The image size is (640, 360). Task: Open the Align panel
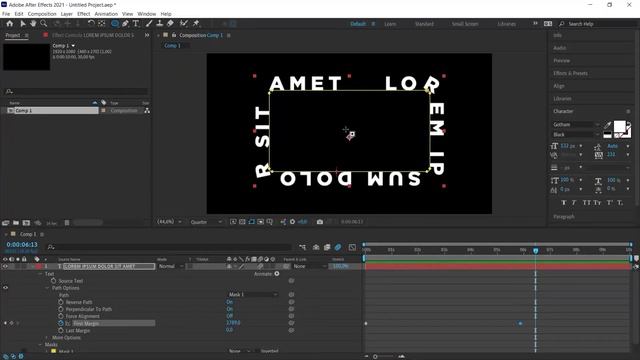(x=559, y=86)
